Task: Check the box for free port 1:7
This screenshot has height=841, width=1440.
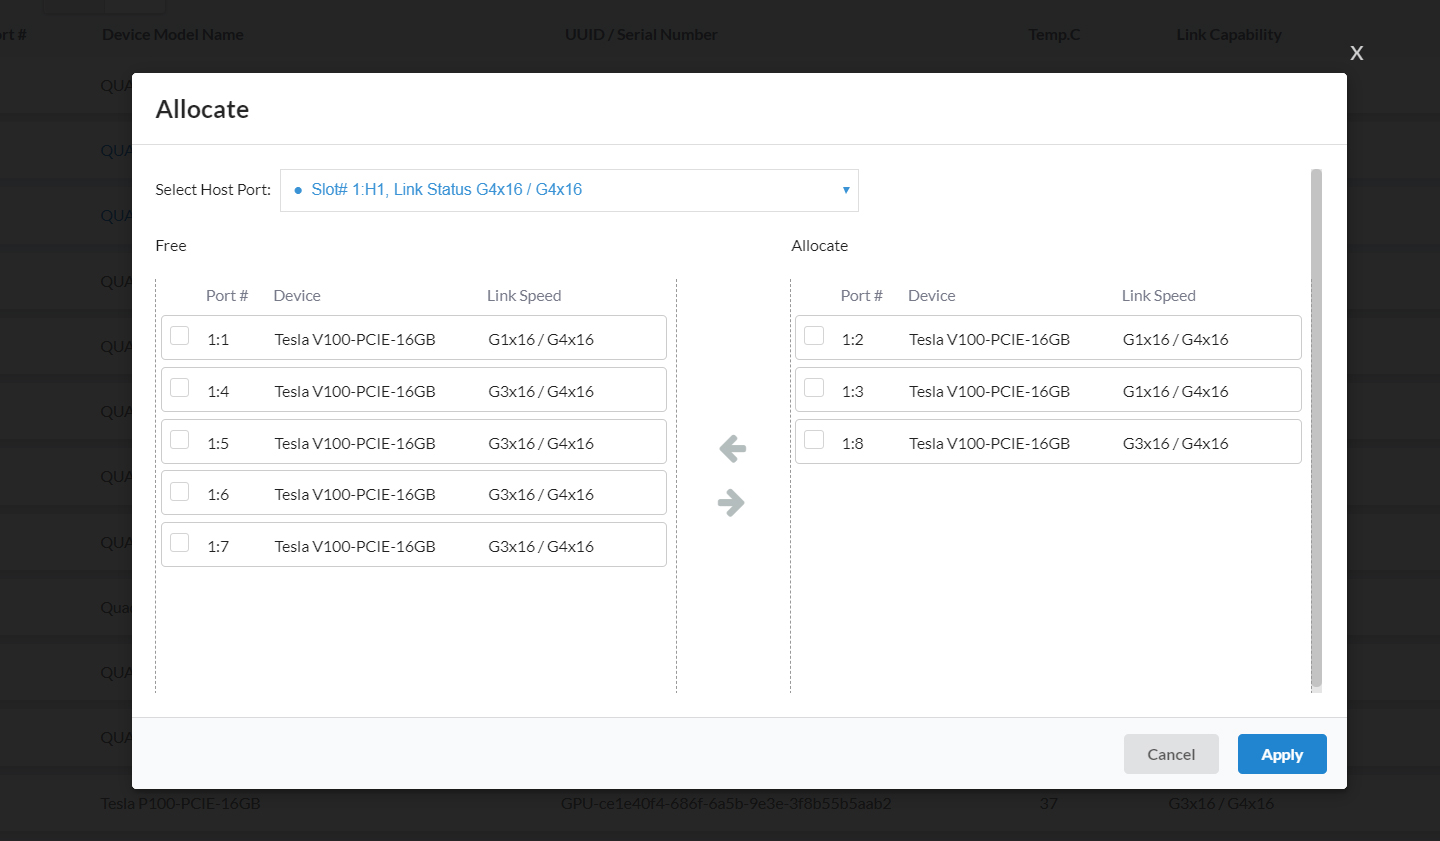Action: pyautogui.click(x=180, y=543)
